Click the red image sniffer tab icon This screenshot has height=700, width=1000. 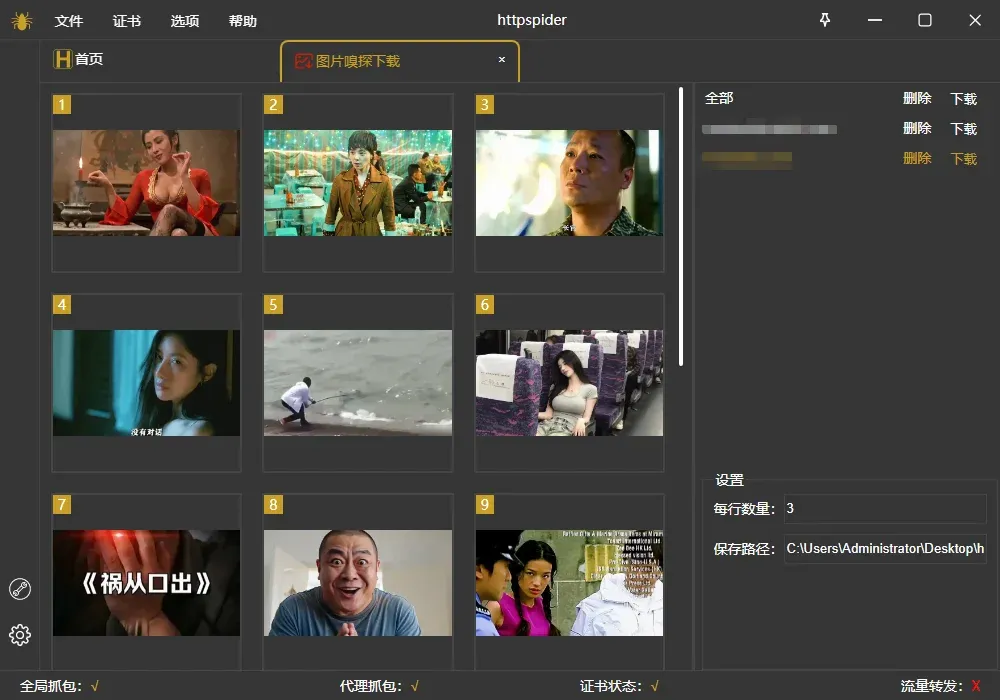[x=303, y=61]
